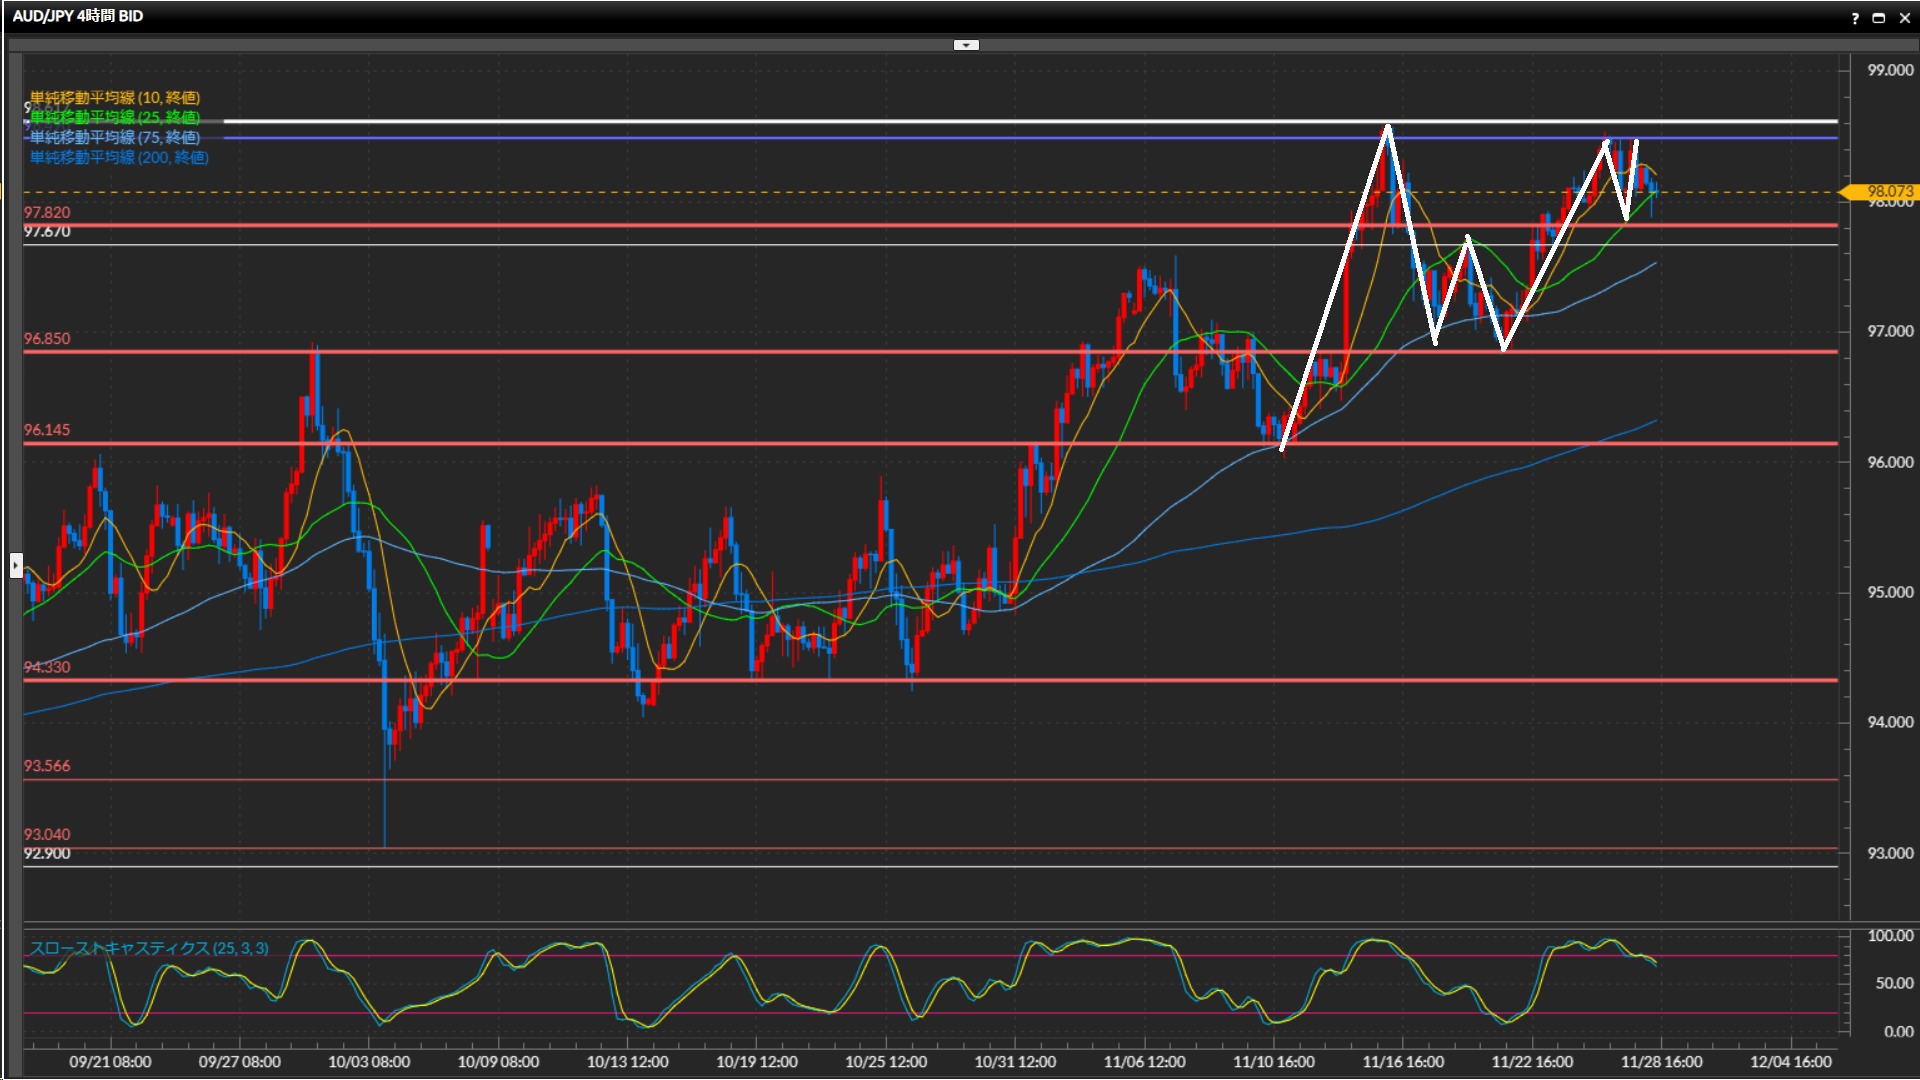This screenshot has height=1080, width=1920.
Task: Click the 99.000 price axis label
Action: click(x=1890, y=70)
